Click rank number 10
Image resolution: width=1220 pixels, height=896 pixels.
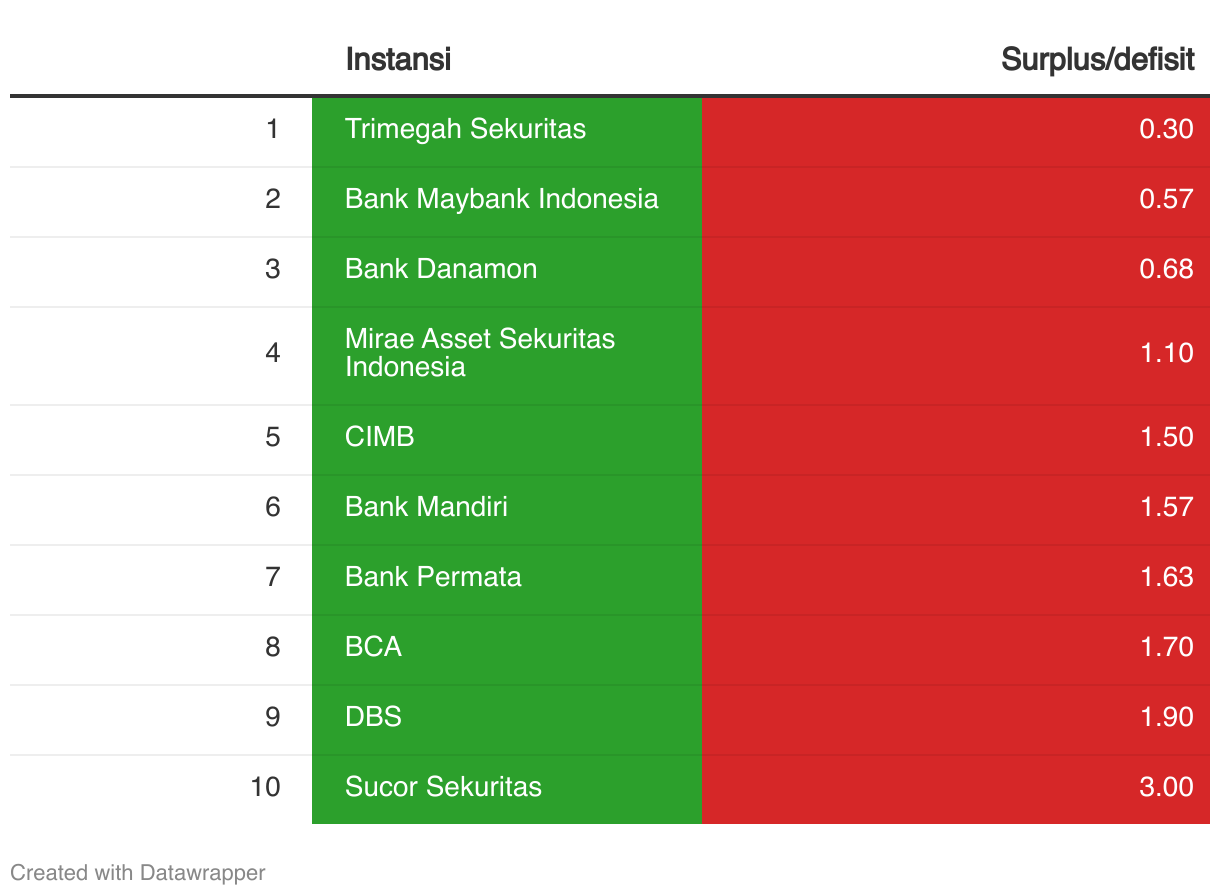[265, 787]
